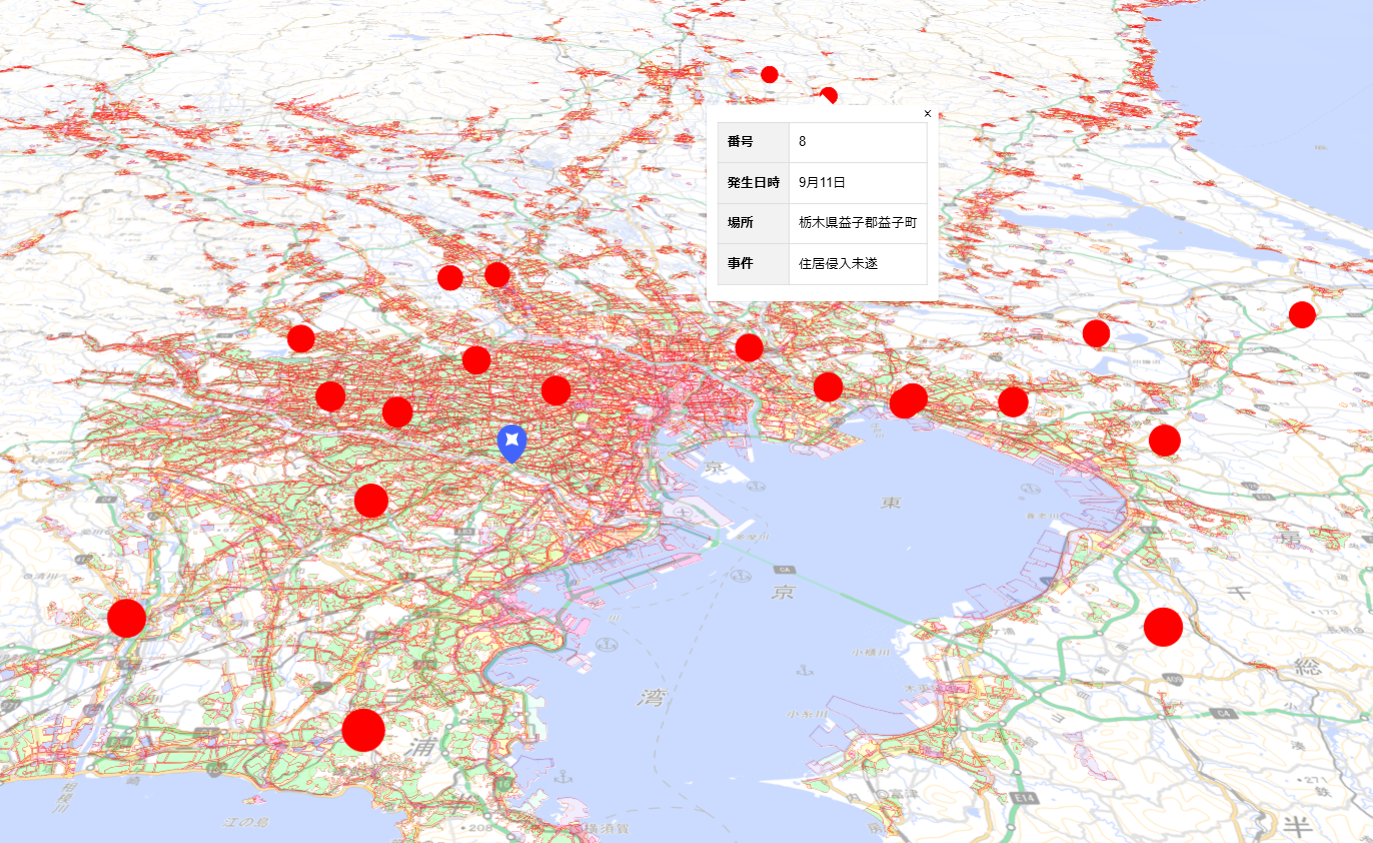Viewport: 1373px width, 843px height.
Task: Select the red marker directly below-left of blue pin
Action: [371, 500]
